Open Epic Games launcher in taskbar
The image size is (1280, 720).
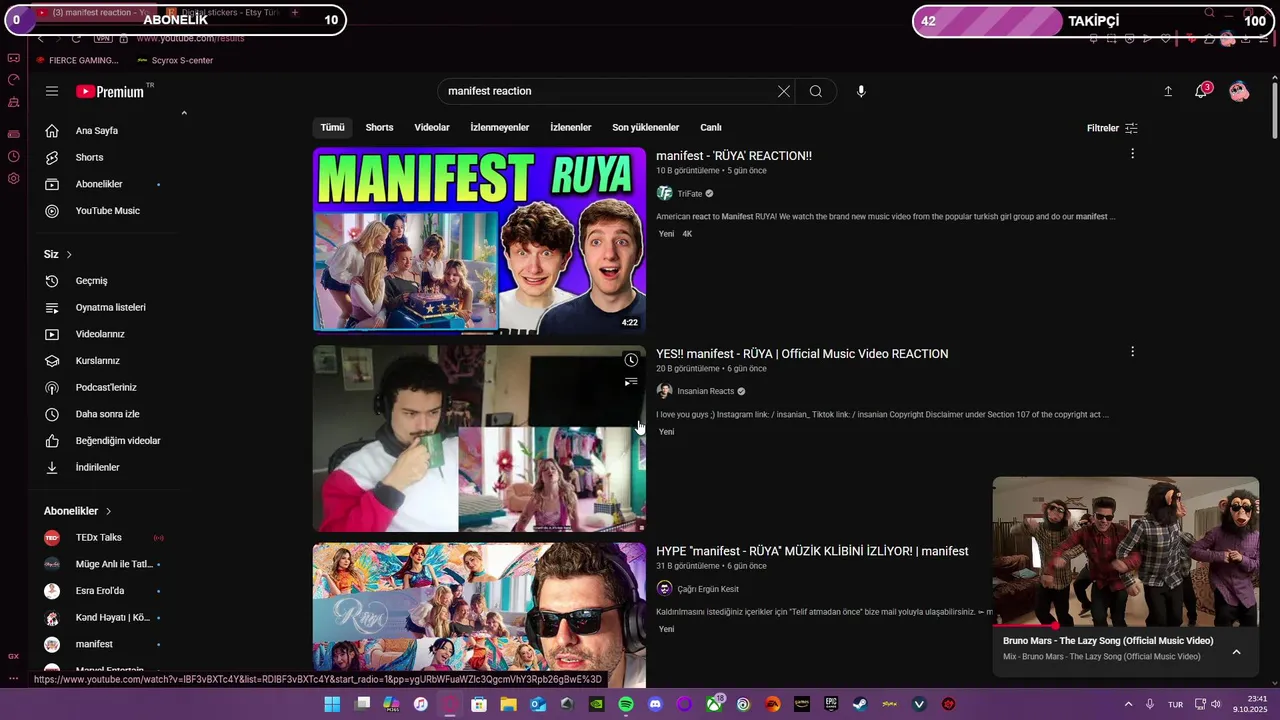click(x=831, y=704)
